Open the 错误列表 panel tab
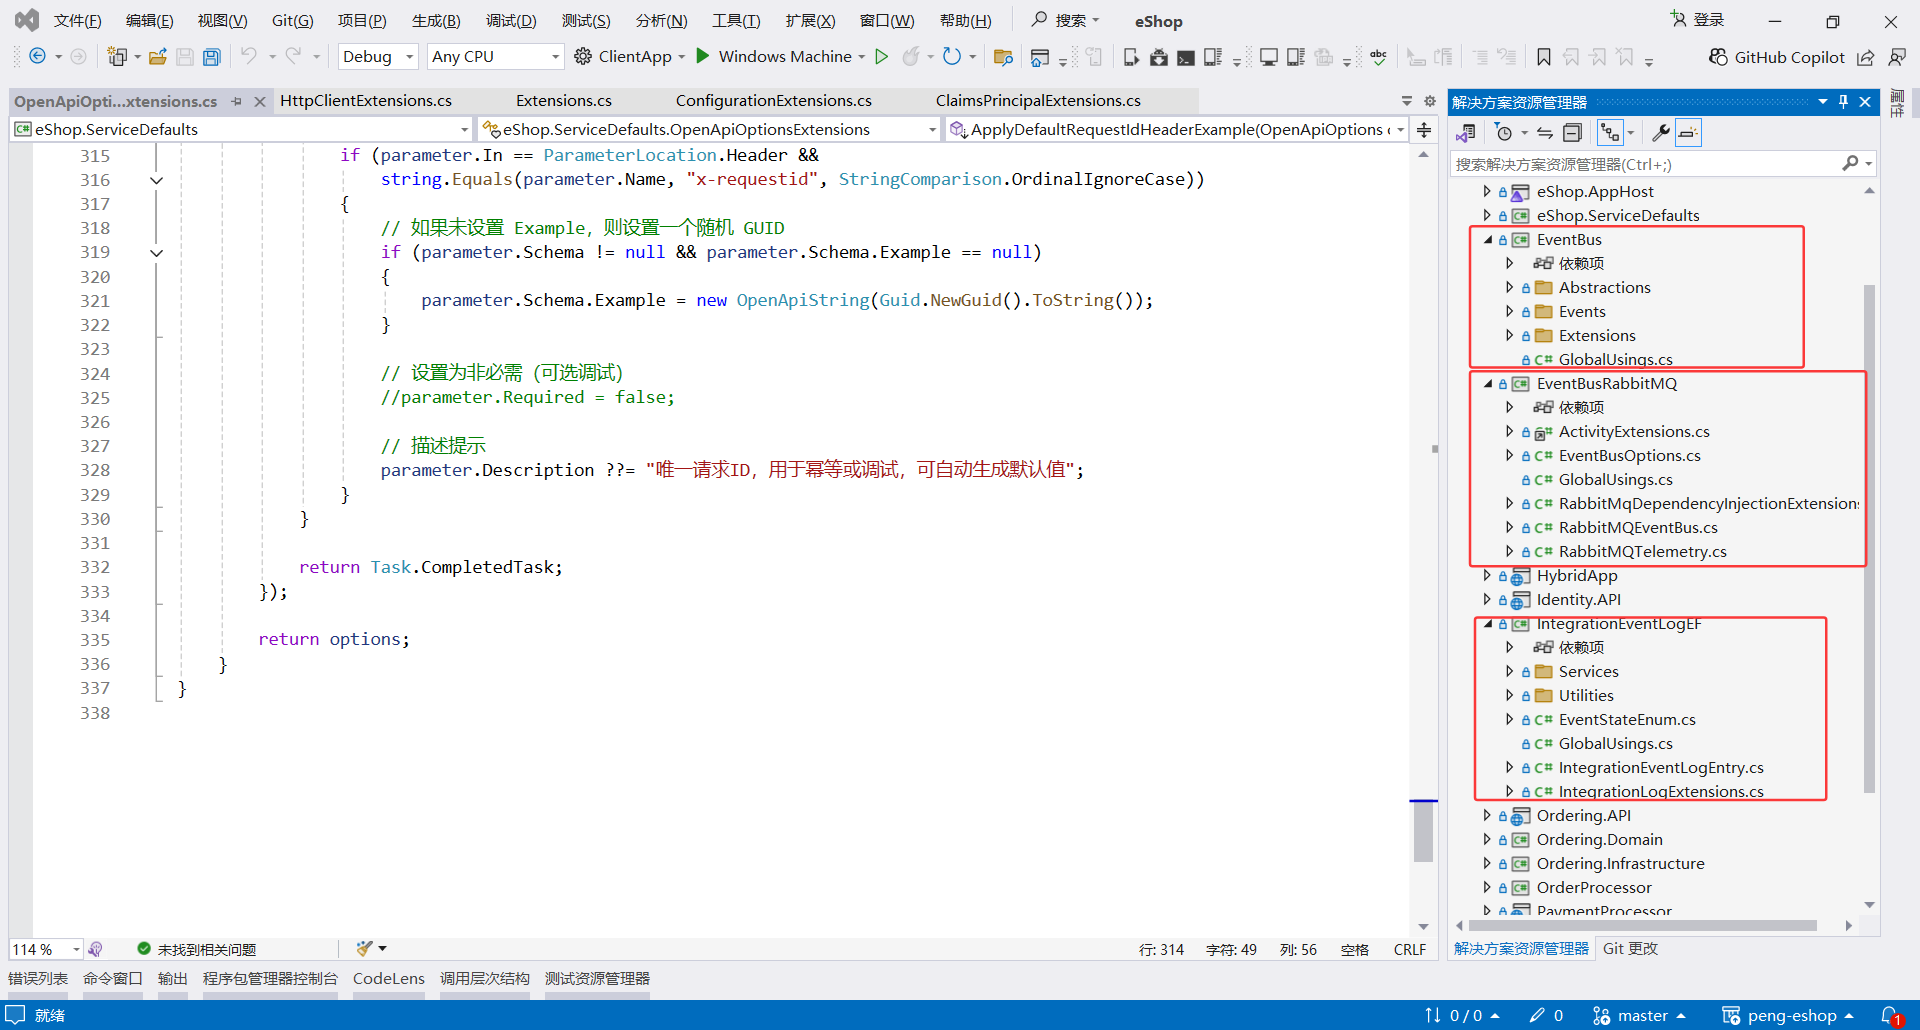 (38, 979)
